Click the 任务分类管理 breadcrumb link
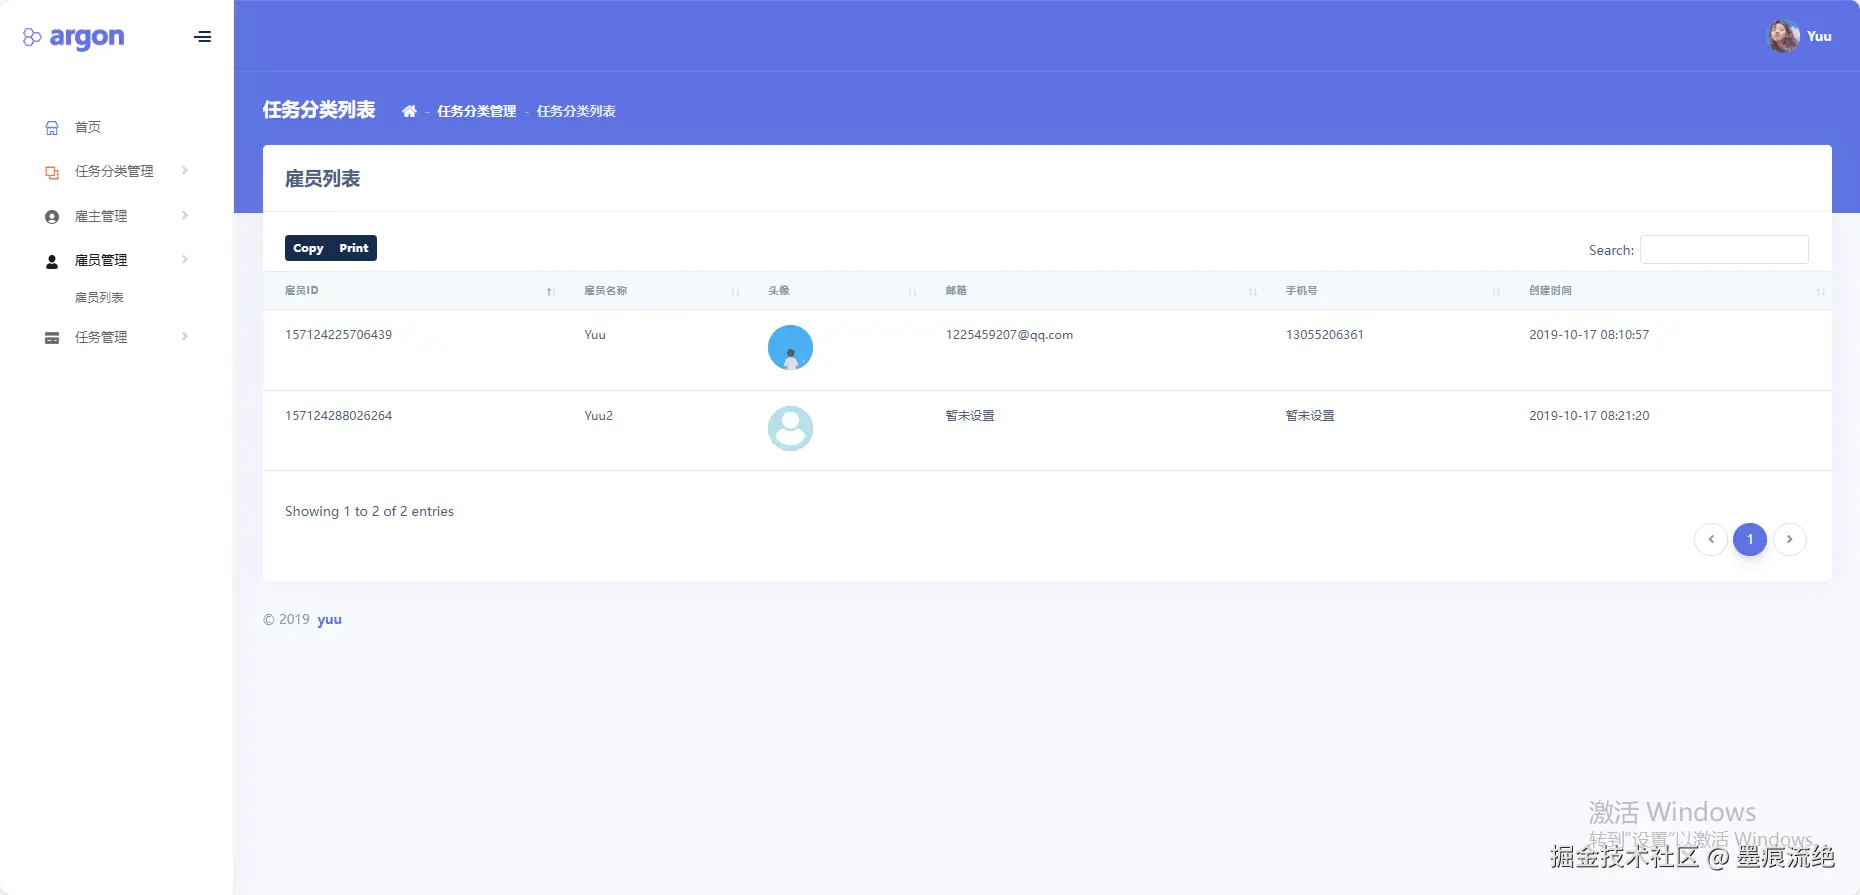Image resolution: width=1860 pixels, height=895 pixels. [477, 111]
